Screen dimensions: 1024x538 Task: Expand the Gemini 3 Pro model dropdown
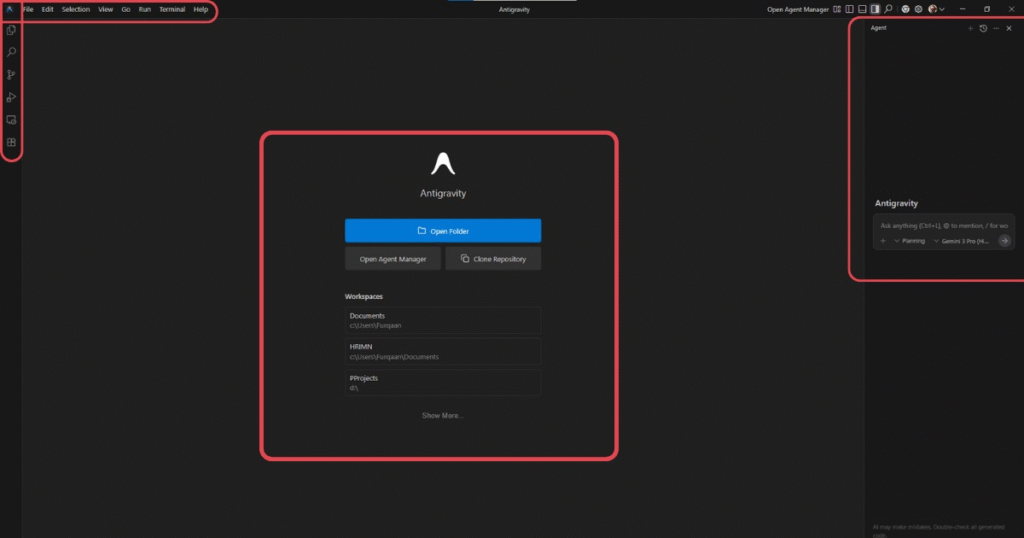(961, 241)
